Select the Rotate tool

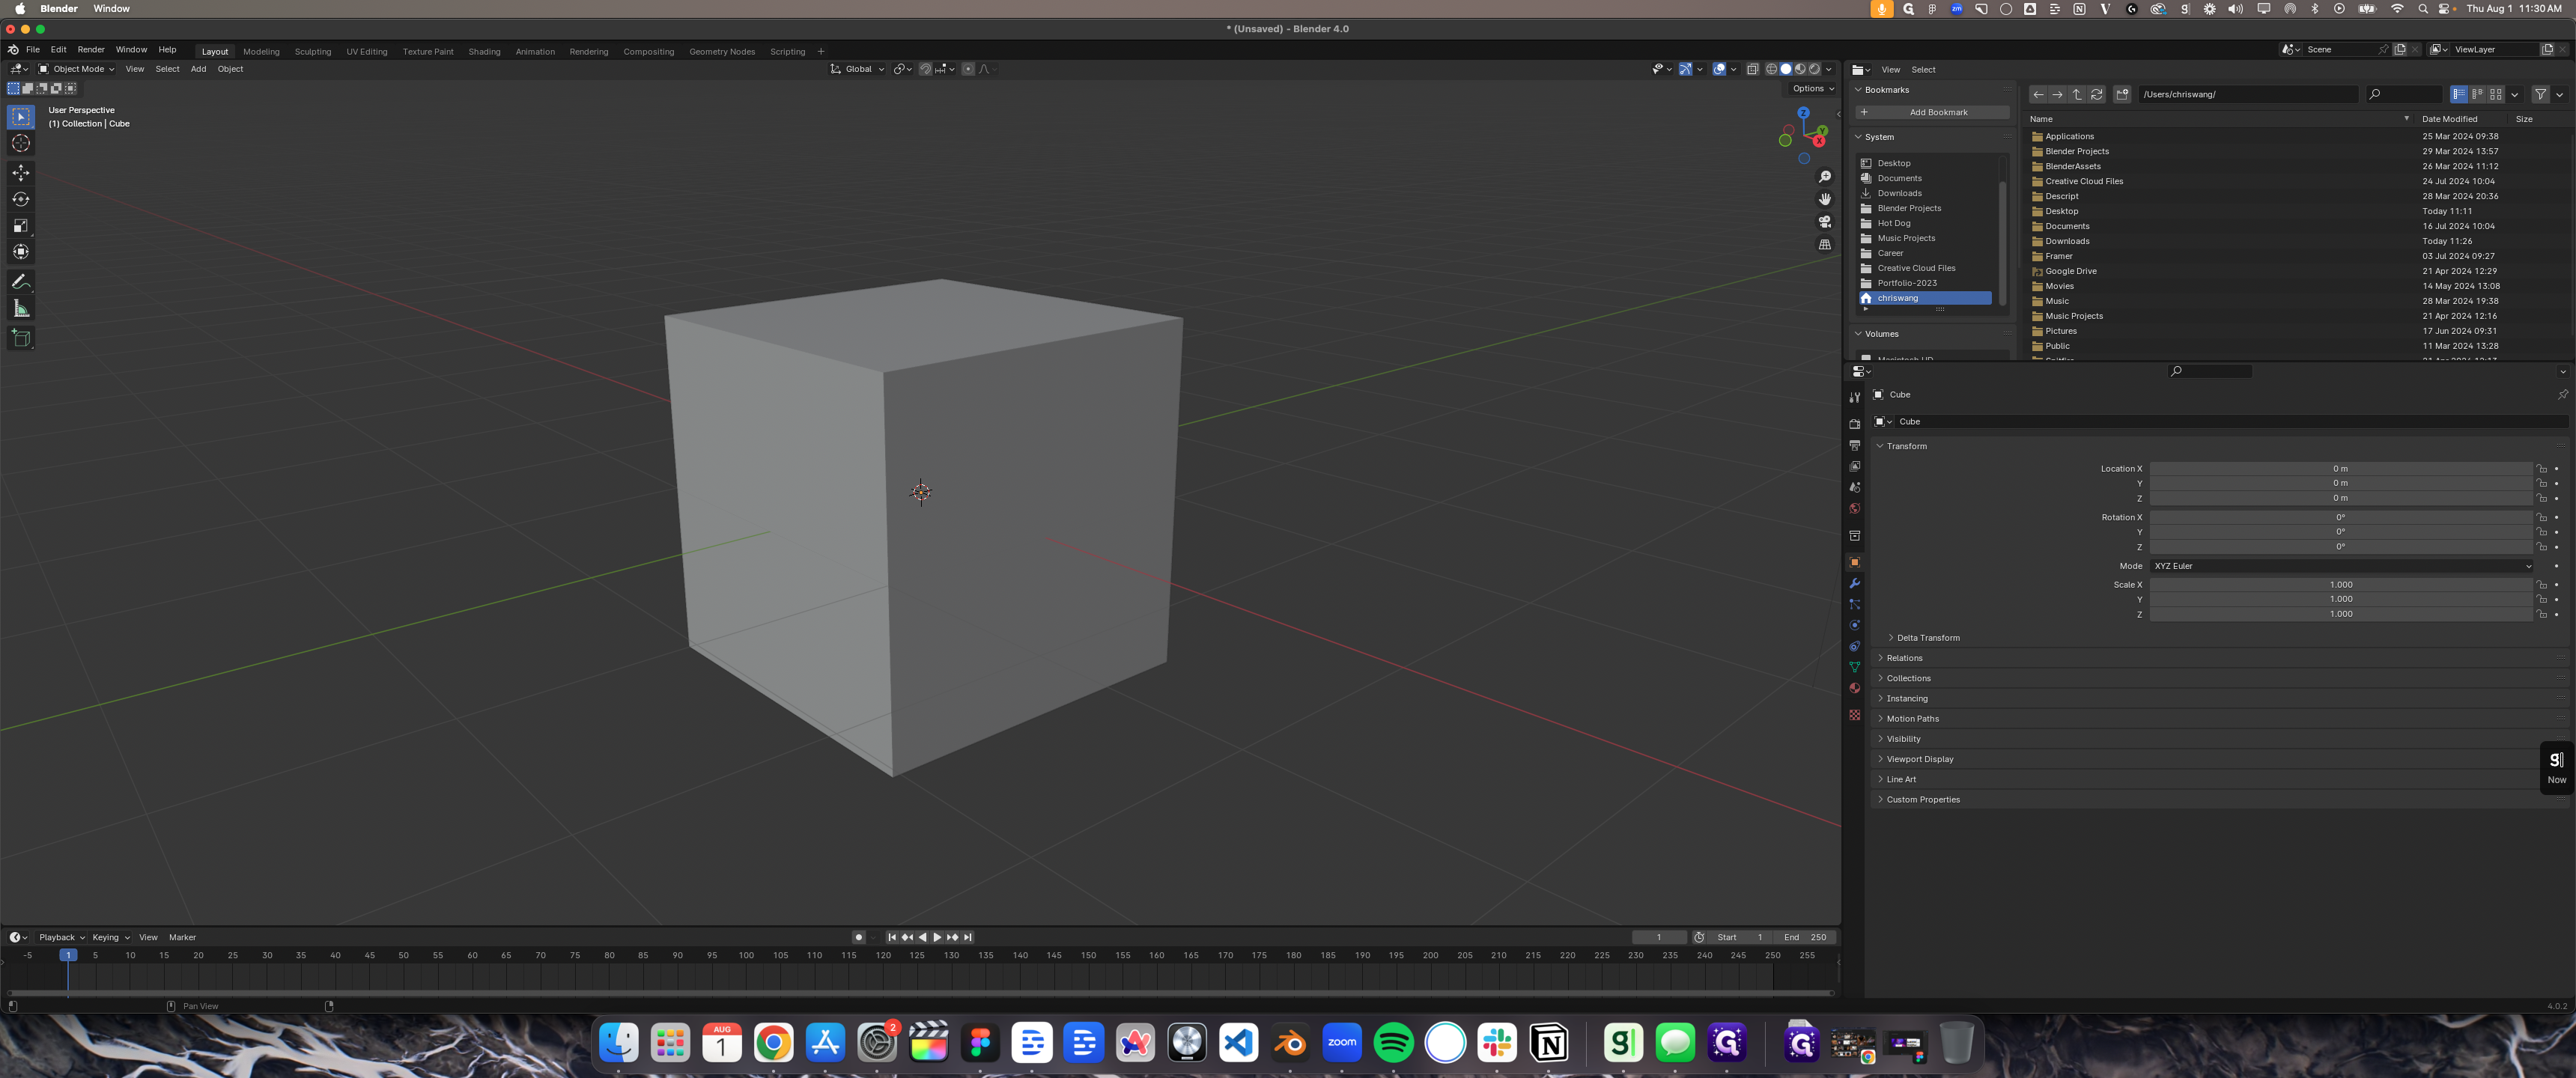[20, 199]
